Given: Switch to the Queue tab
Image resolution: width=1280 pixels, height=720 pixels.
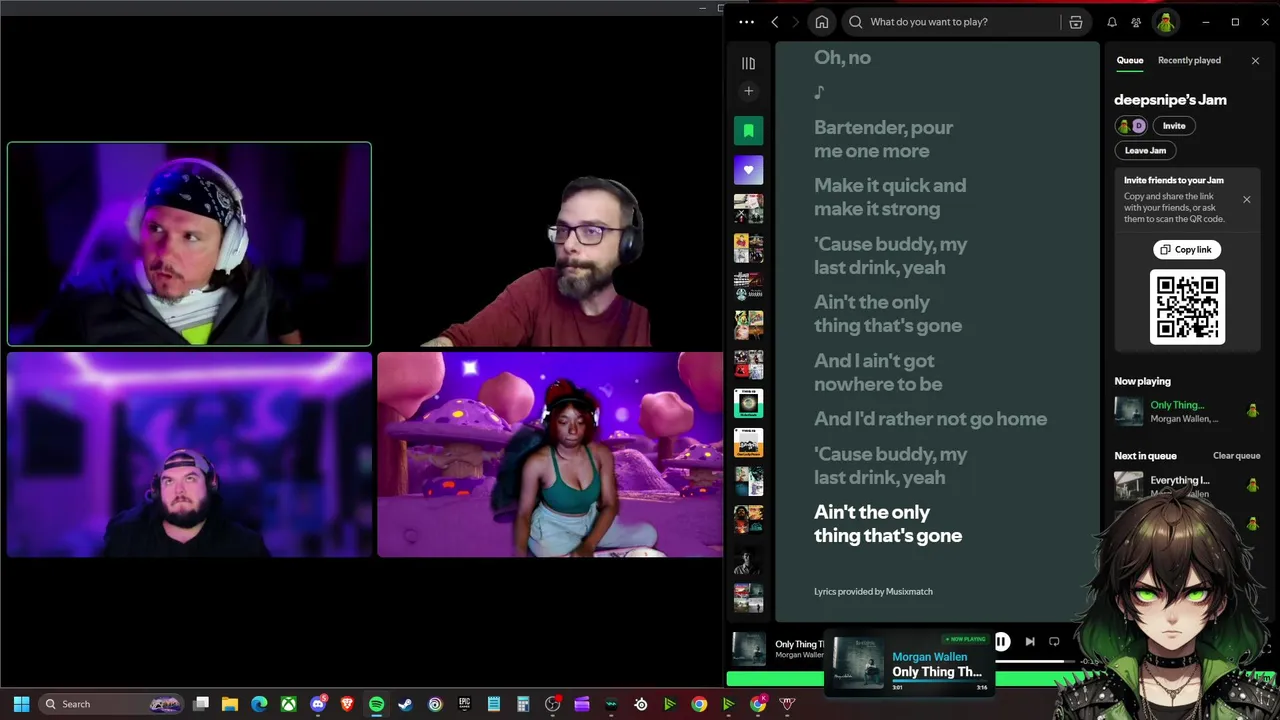Looking at the screenshot, I should click(x=1130, y=60).
